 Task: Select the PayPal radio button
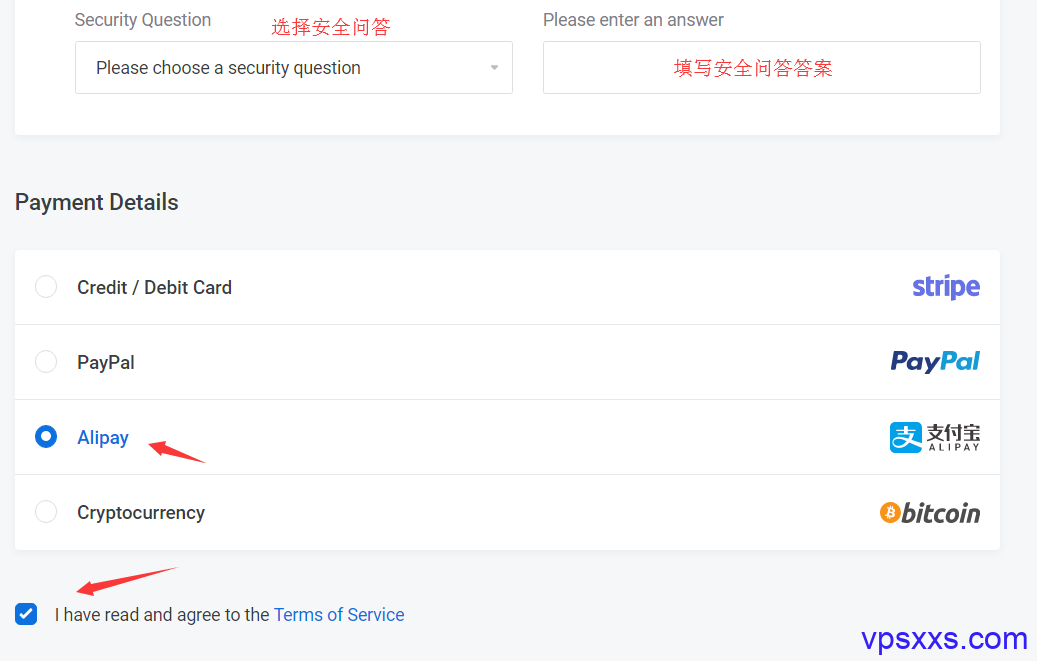tap(46, 362)
